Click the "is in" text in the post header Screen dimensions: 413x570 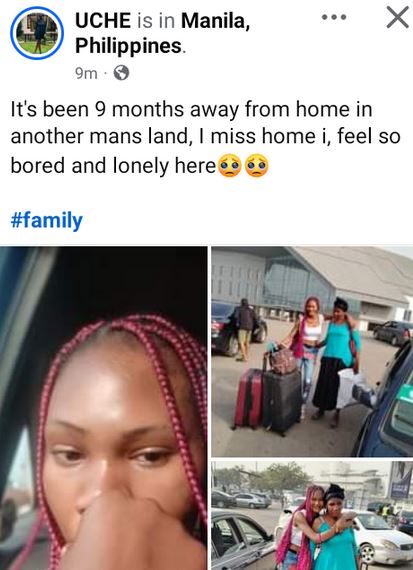[156, 20]
